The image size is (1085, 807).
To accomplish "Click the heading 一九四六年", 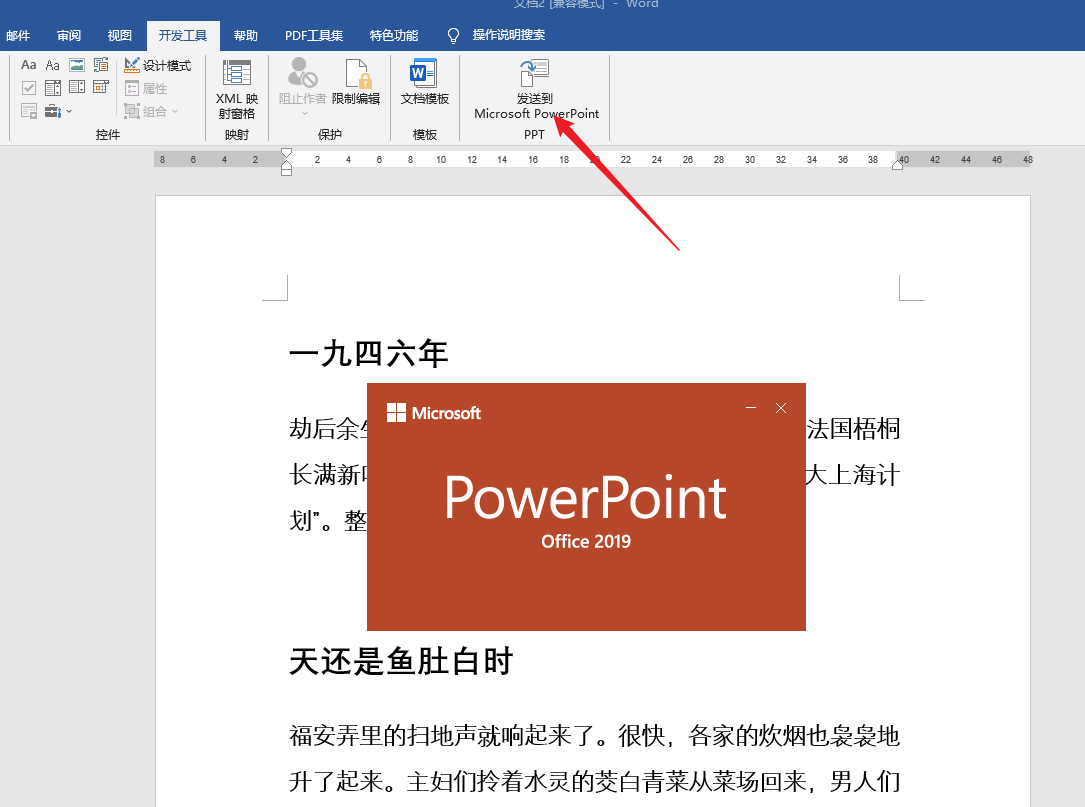I will pyautogui.click(x=369, y=353).
